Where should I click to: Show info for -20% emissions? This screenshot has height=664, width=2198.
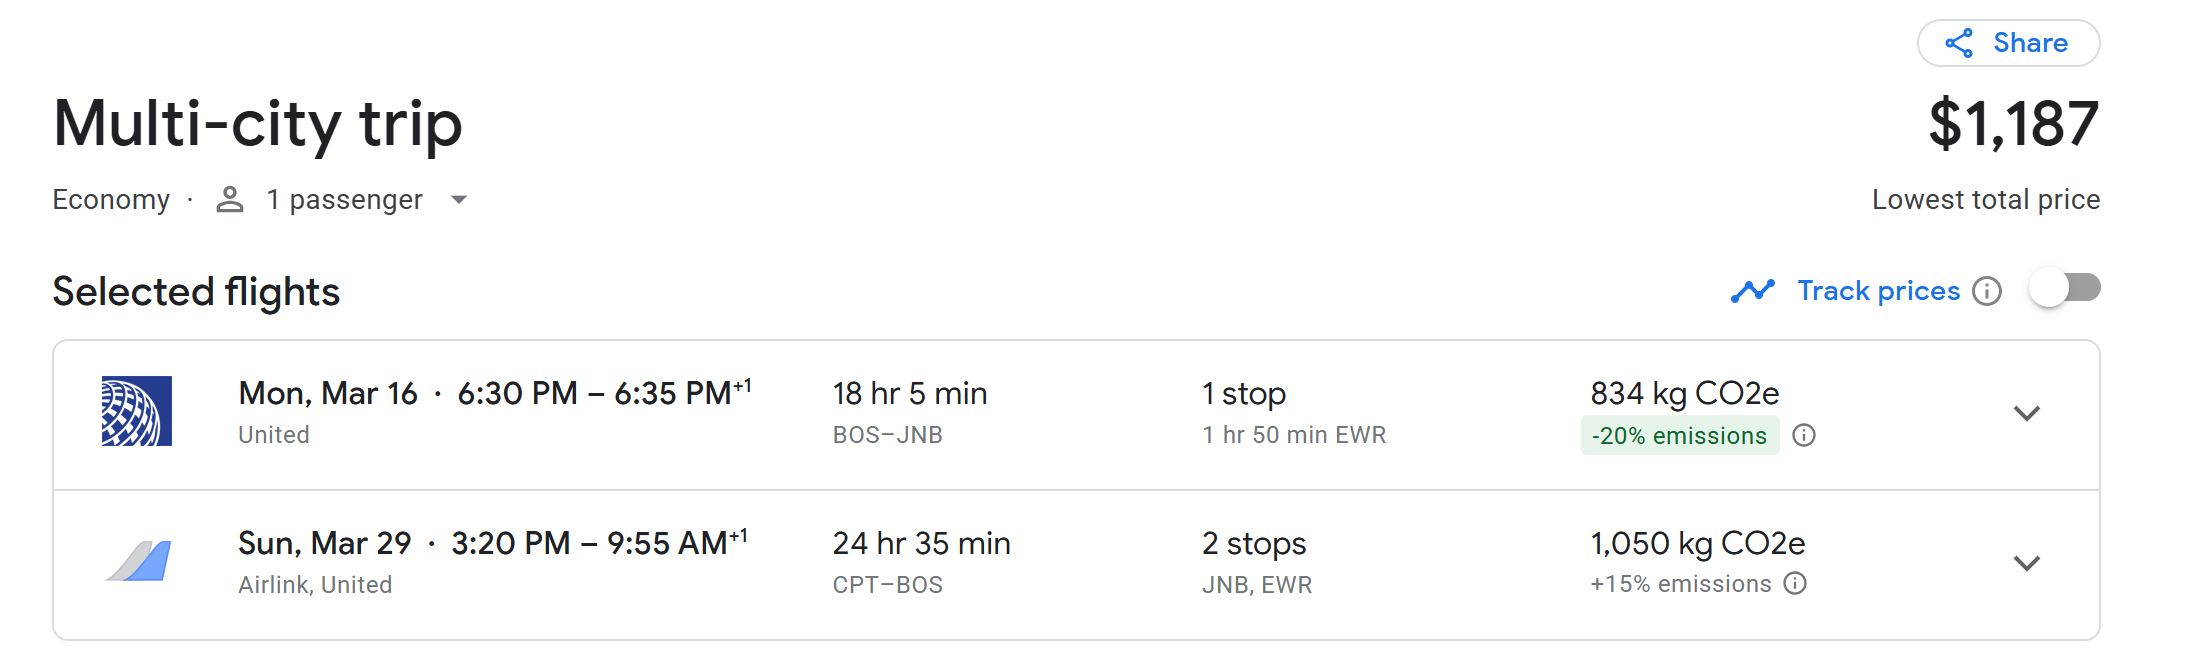pyautogui.click(x=1804, y=435)
